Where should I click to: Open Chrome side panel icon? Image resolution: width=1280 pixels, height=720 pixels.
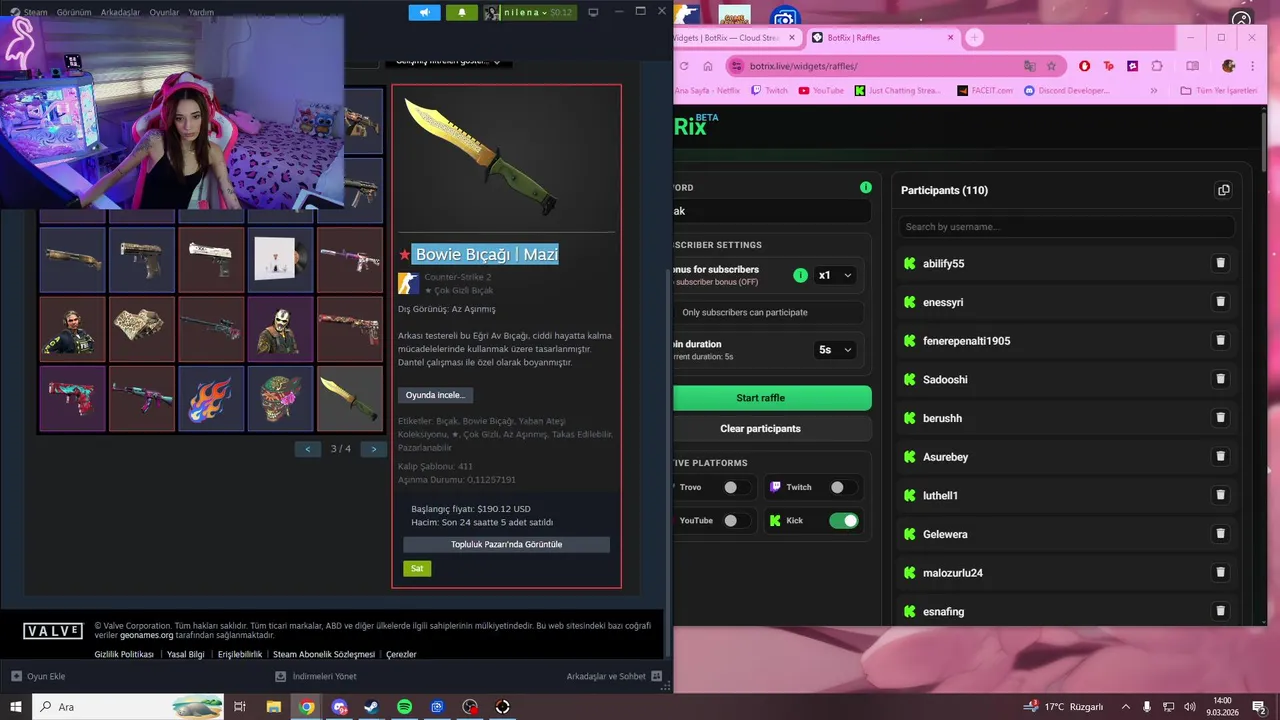1192,66
